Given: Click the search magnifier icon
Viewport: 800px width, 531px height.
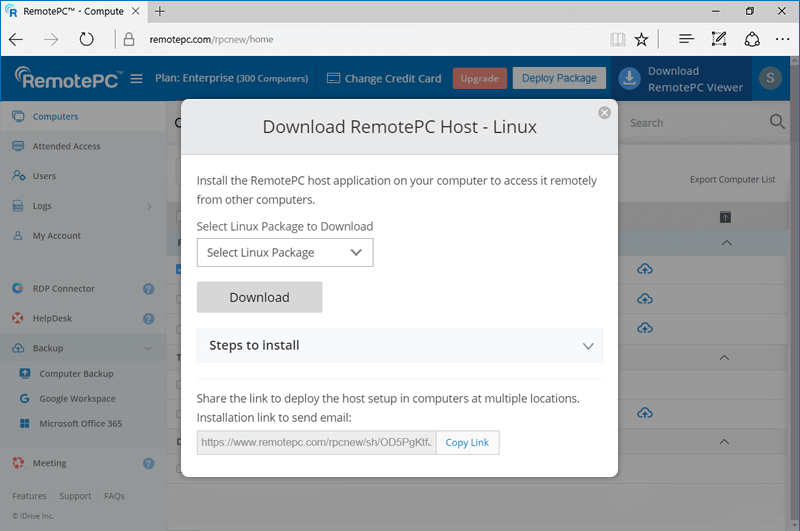Looking at the screenshot, I should pos(777,122).
